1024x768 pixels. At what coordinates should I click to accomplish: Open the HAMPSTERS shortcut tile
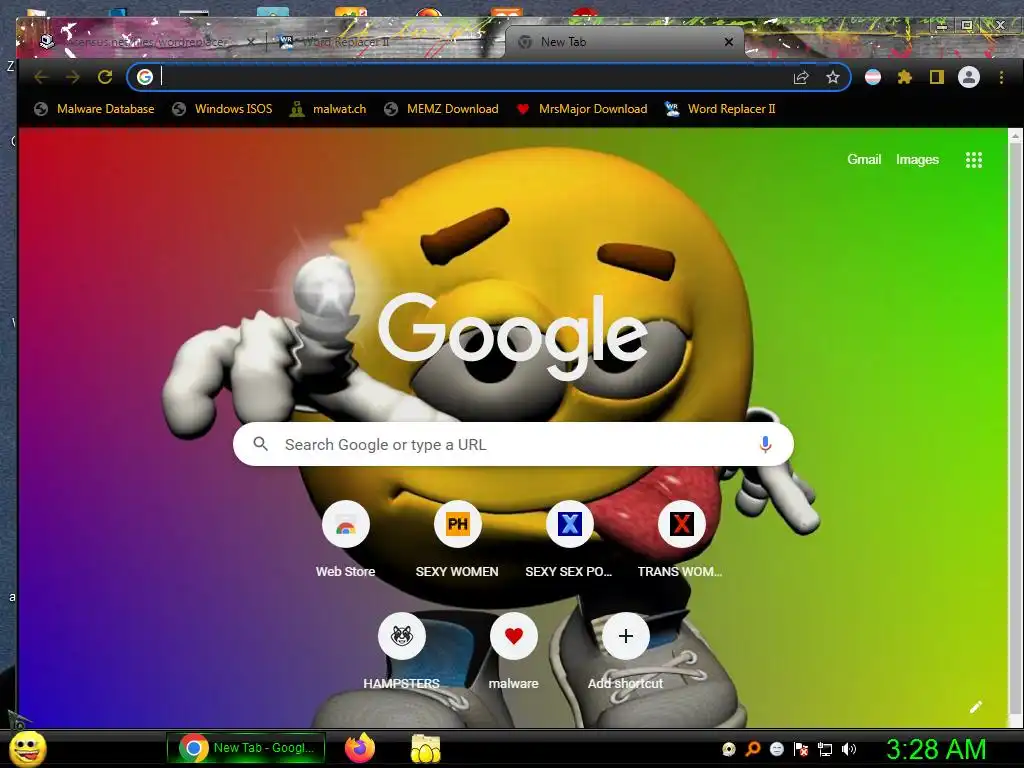pyautogui.click(x=402, y=652)
